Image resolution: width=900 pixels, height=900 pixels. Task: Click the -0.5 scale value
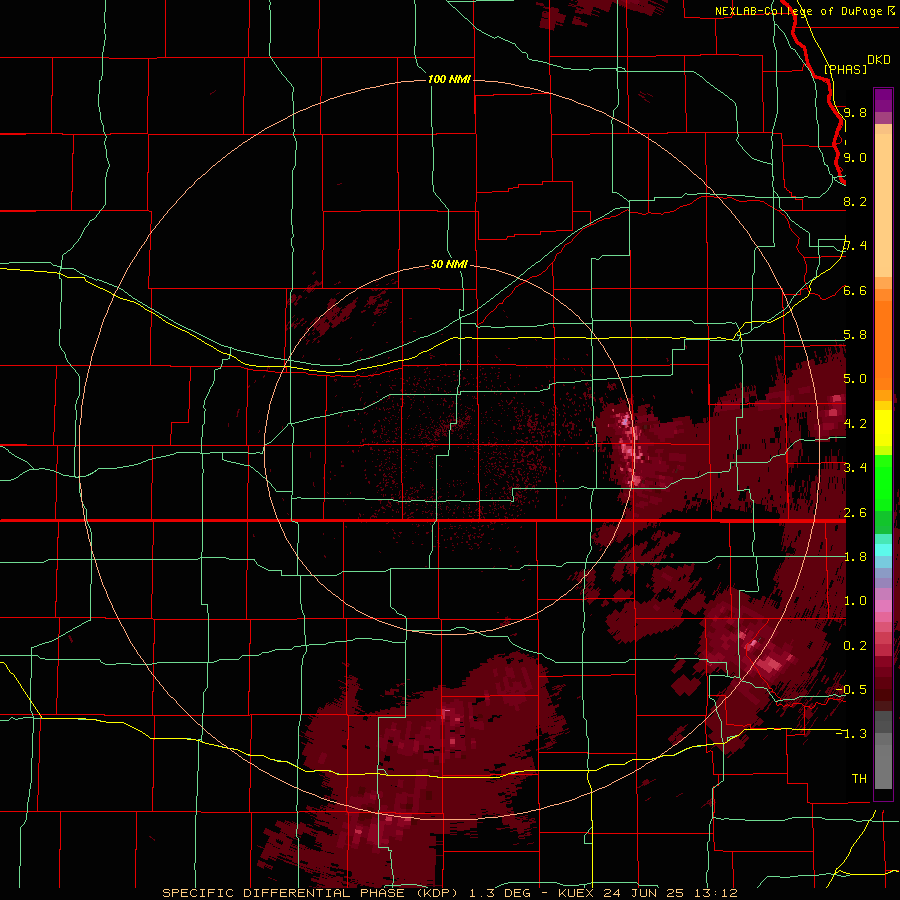pos(851,689)
